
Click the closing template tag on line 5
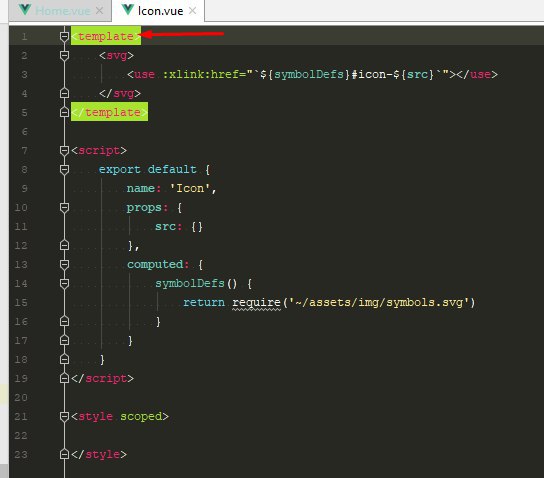click(x=109, y=112)
